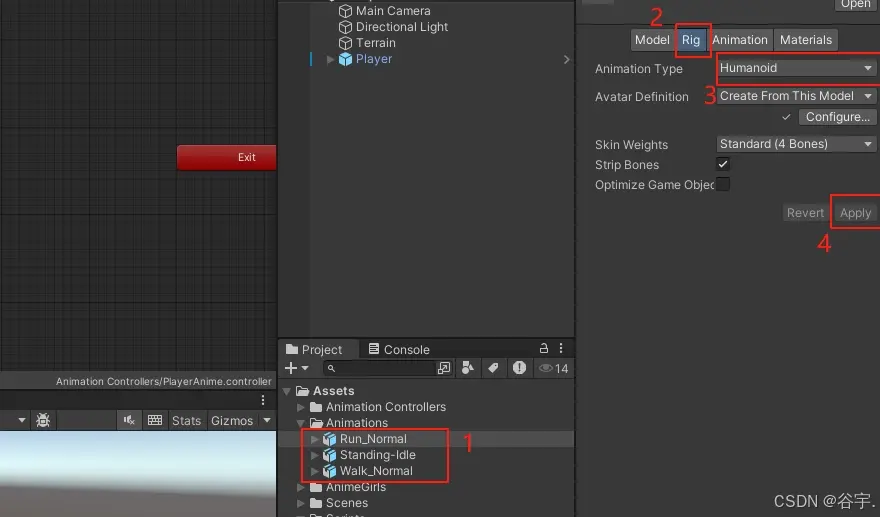Click the Project search field
Image resolution: width=880 pixels, height=517 pixels.
point(379,368)
